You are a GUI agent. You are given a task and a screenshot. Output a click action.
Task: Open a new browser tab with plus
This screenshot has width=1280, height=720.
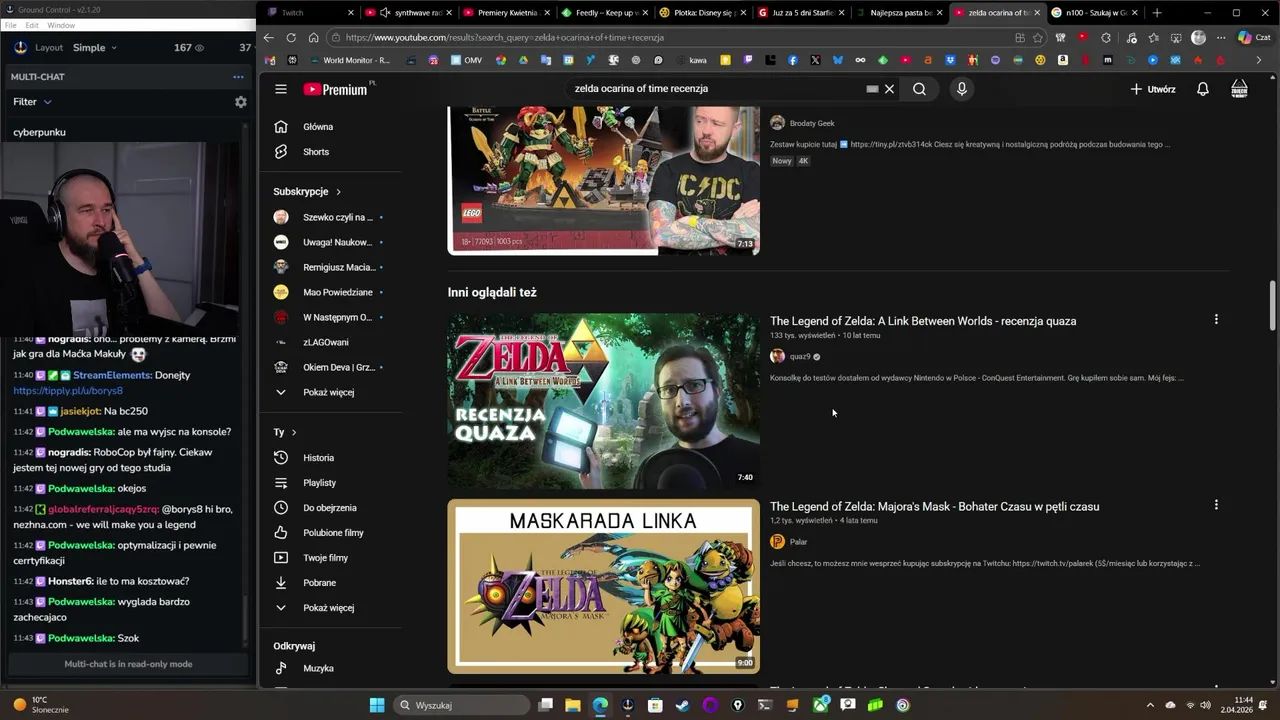point(1157,12)
